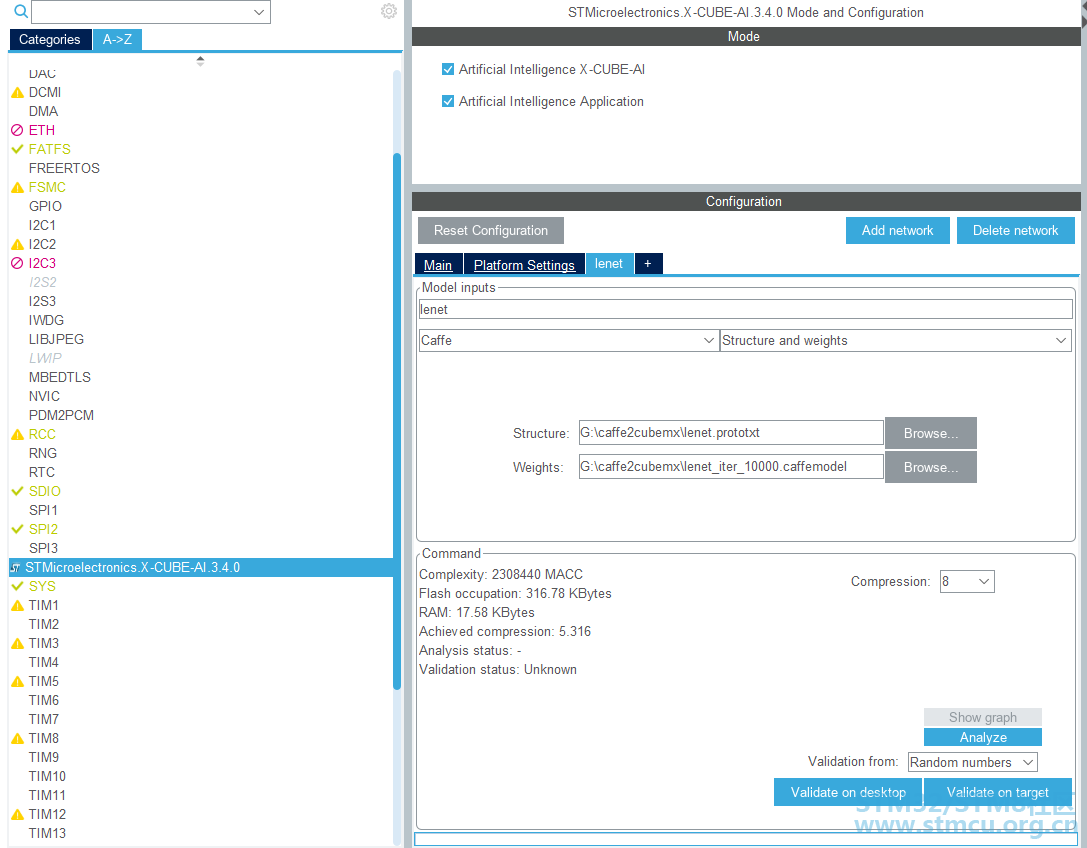The height and width of the screenshot is (848, 1087).
Task: Select IWDG in the peripheral list
Action: pyautogui.click(x=46, y=320)
